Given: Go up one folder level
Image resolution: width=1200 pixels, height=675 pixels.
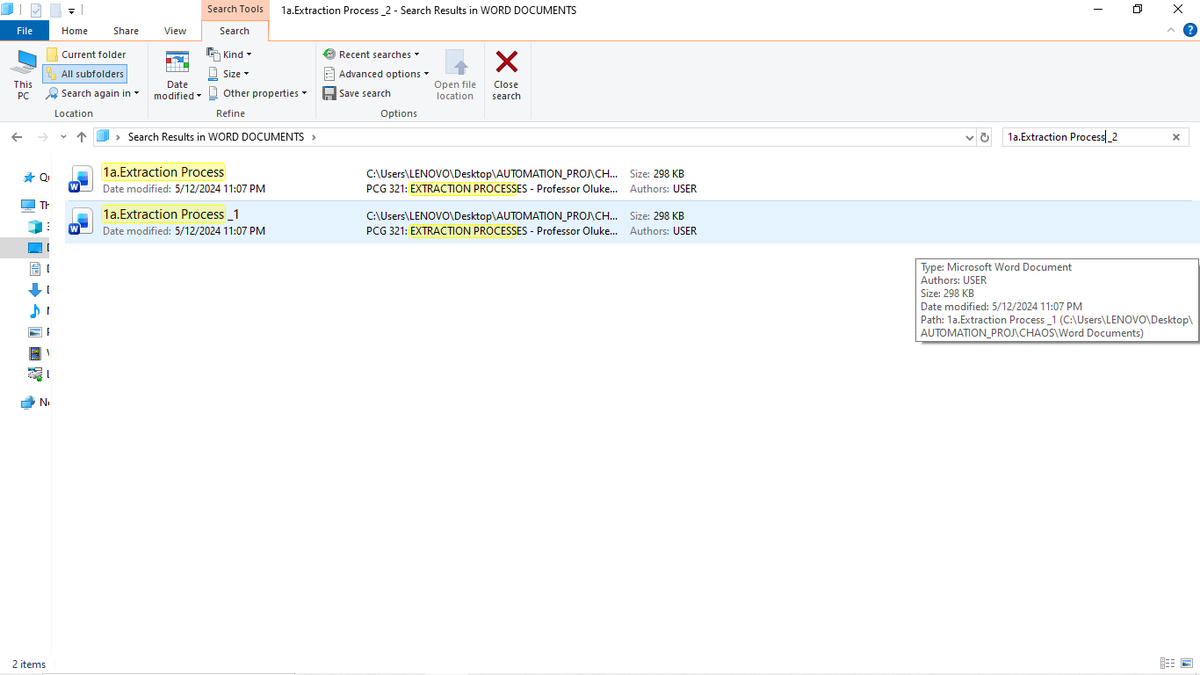Looking at the screenshot, I should pyautogui.click(x=81, y=137).
